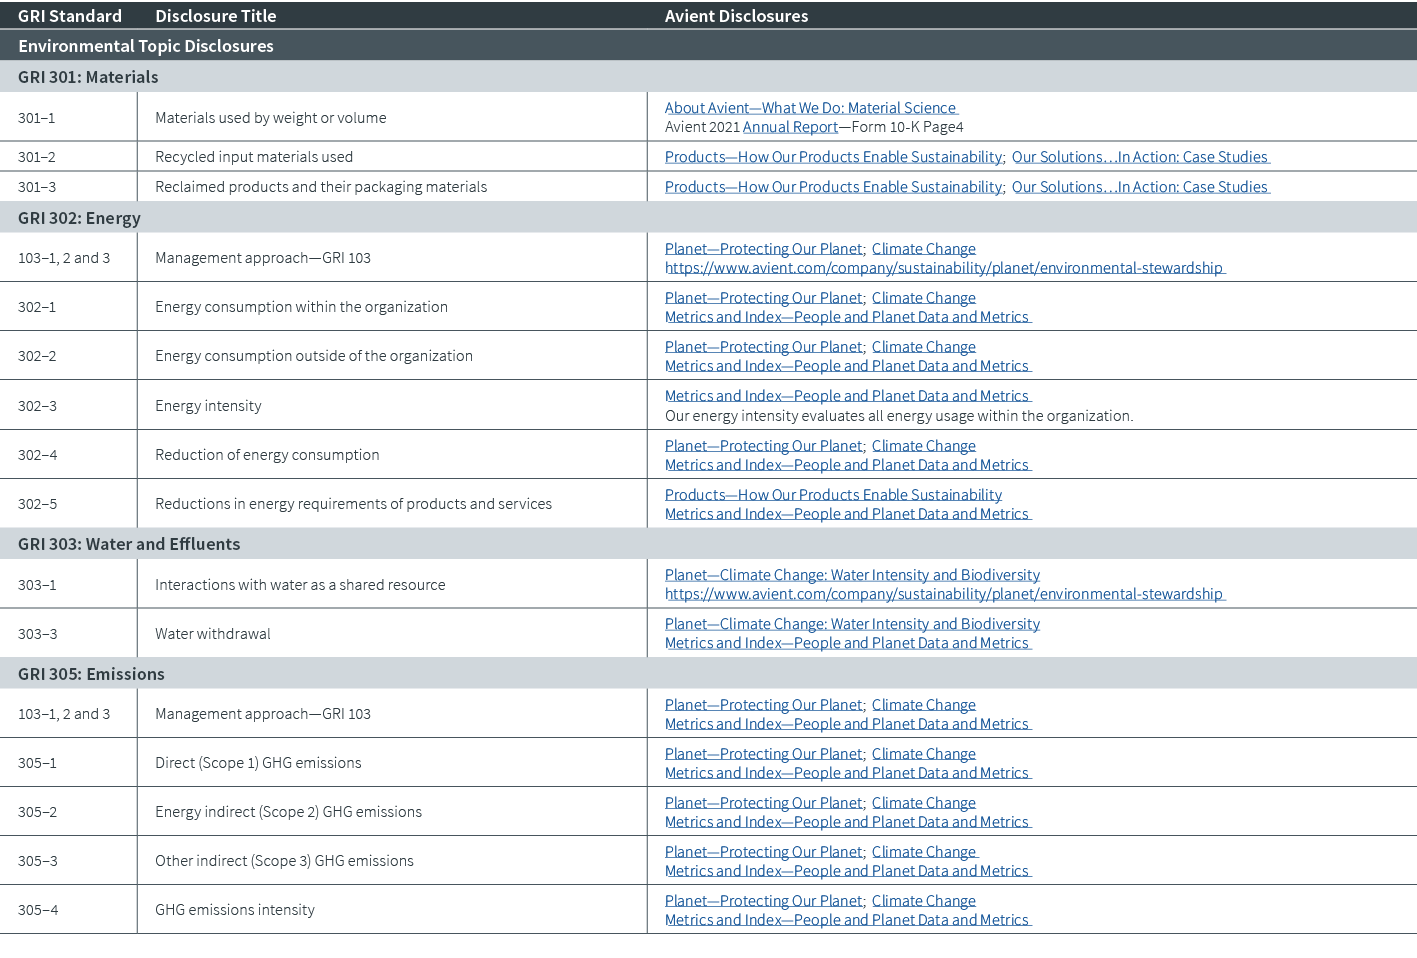Click Climate Change link for Management approach under GRI 305
The image size is (1417, 958).
(923, 704)
